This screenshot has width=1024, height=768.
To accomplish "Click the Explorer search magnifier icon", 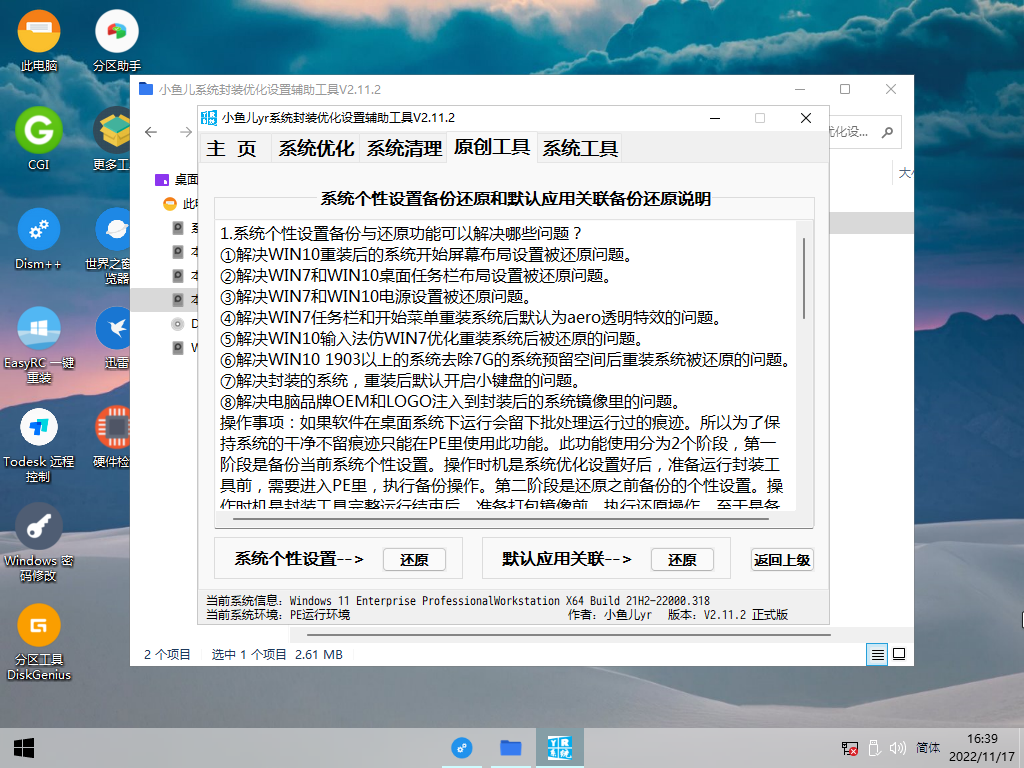I will (x=887, y=133).
